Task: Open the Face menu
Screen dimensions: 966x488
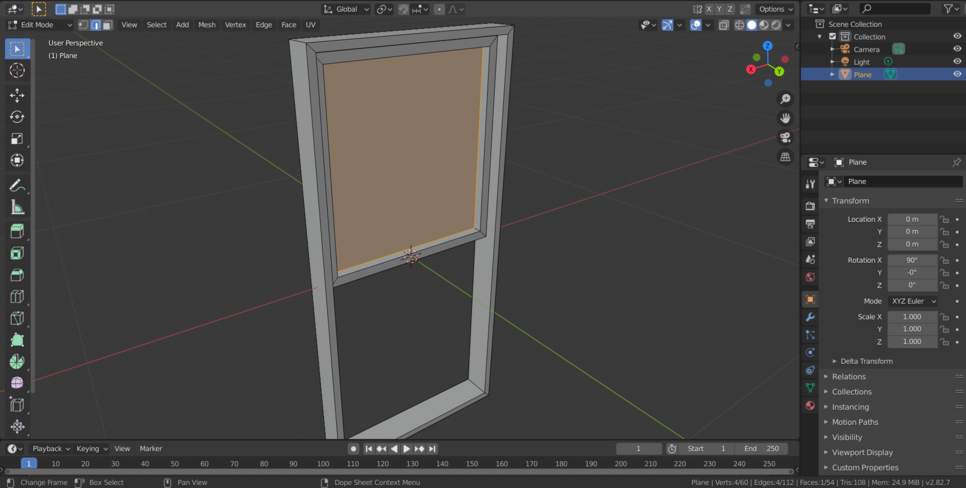Action: [288, 25]
